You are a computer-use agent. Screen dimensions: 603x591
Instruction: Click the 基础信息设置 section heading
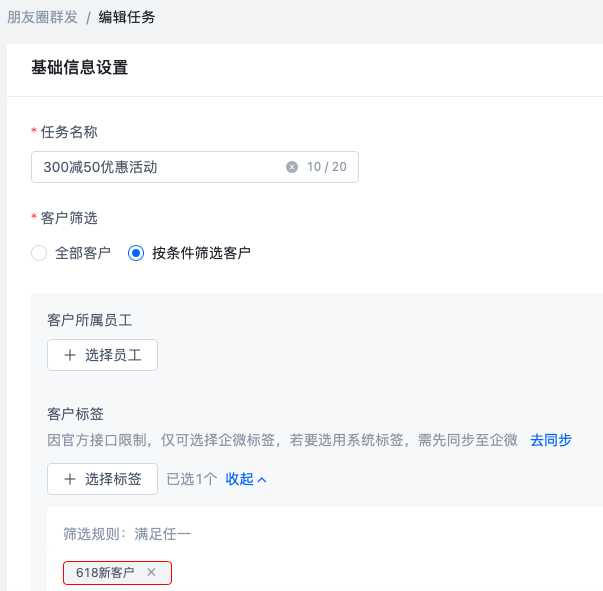click(x=79, y=68)
